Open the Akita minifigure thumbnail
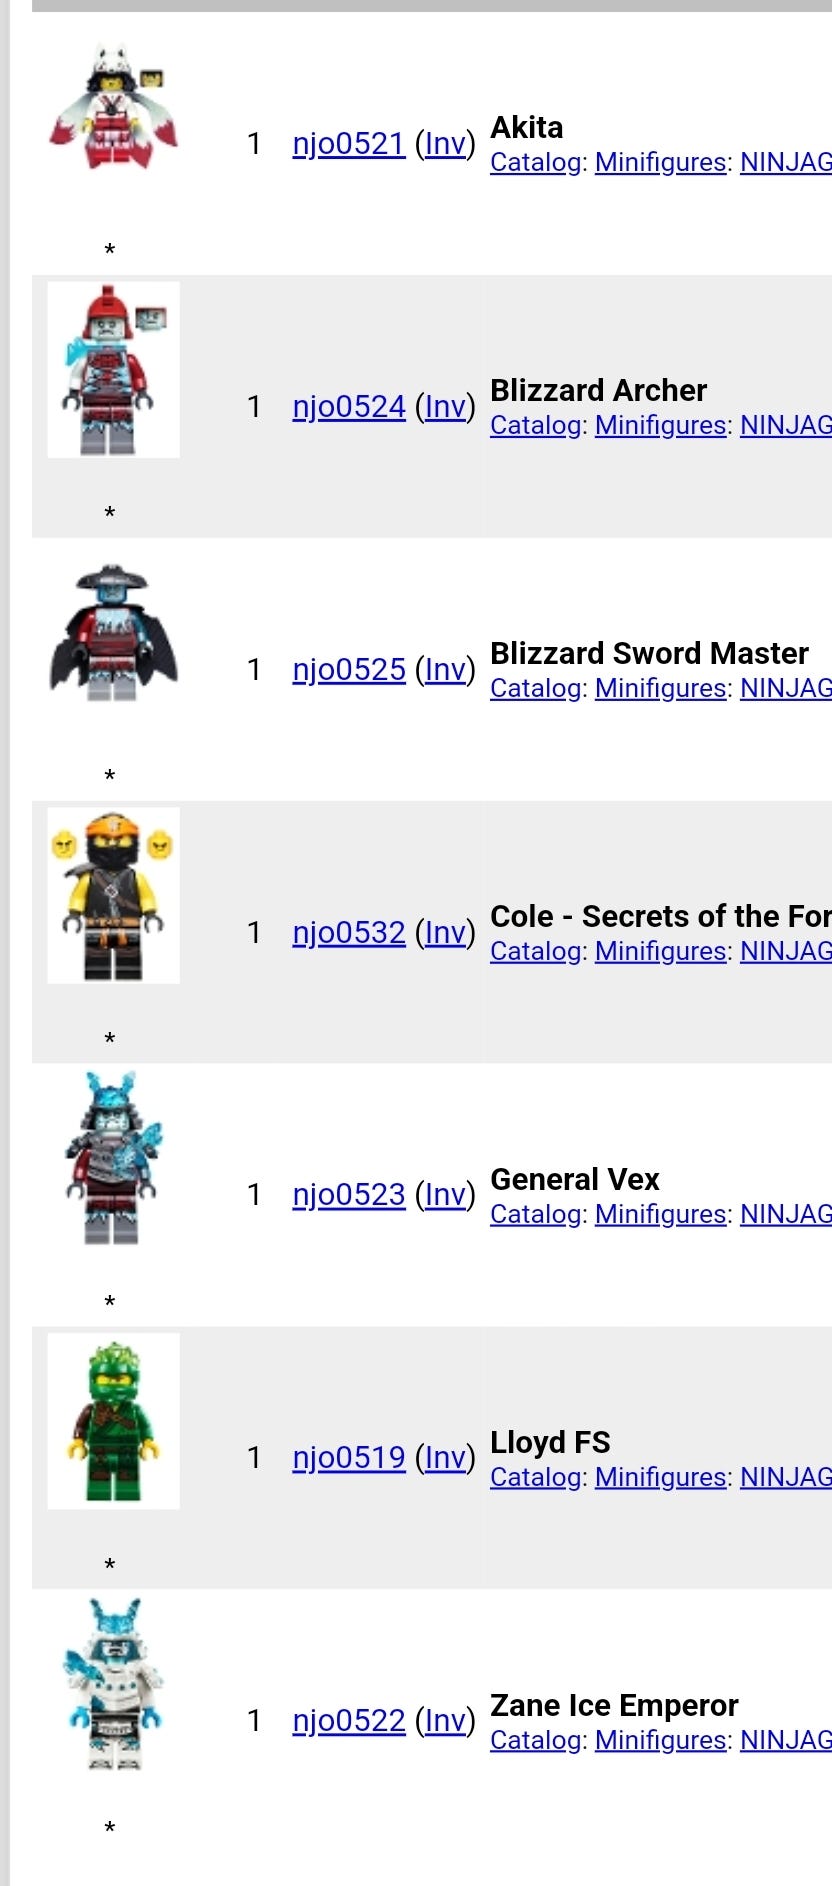Screen dimensions: 832x1886 pos(113,107)
